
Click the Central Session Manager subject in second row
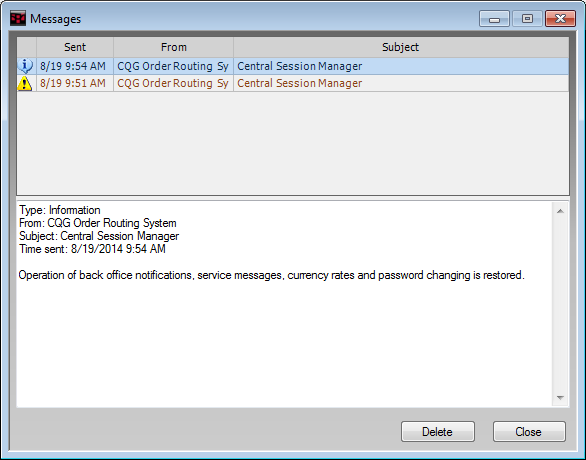299,83
